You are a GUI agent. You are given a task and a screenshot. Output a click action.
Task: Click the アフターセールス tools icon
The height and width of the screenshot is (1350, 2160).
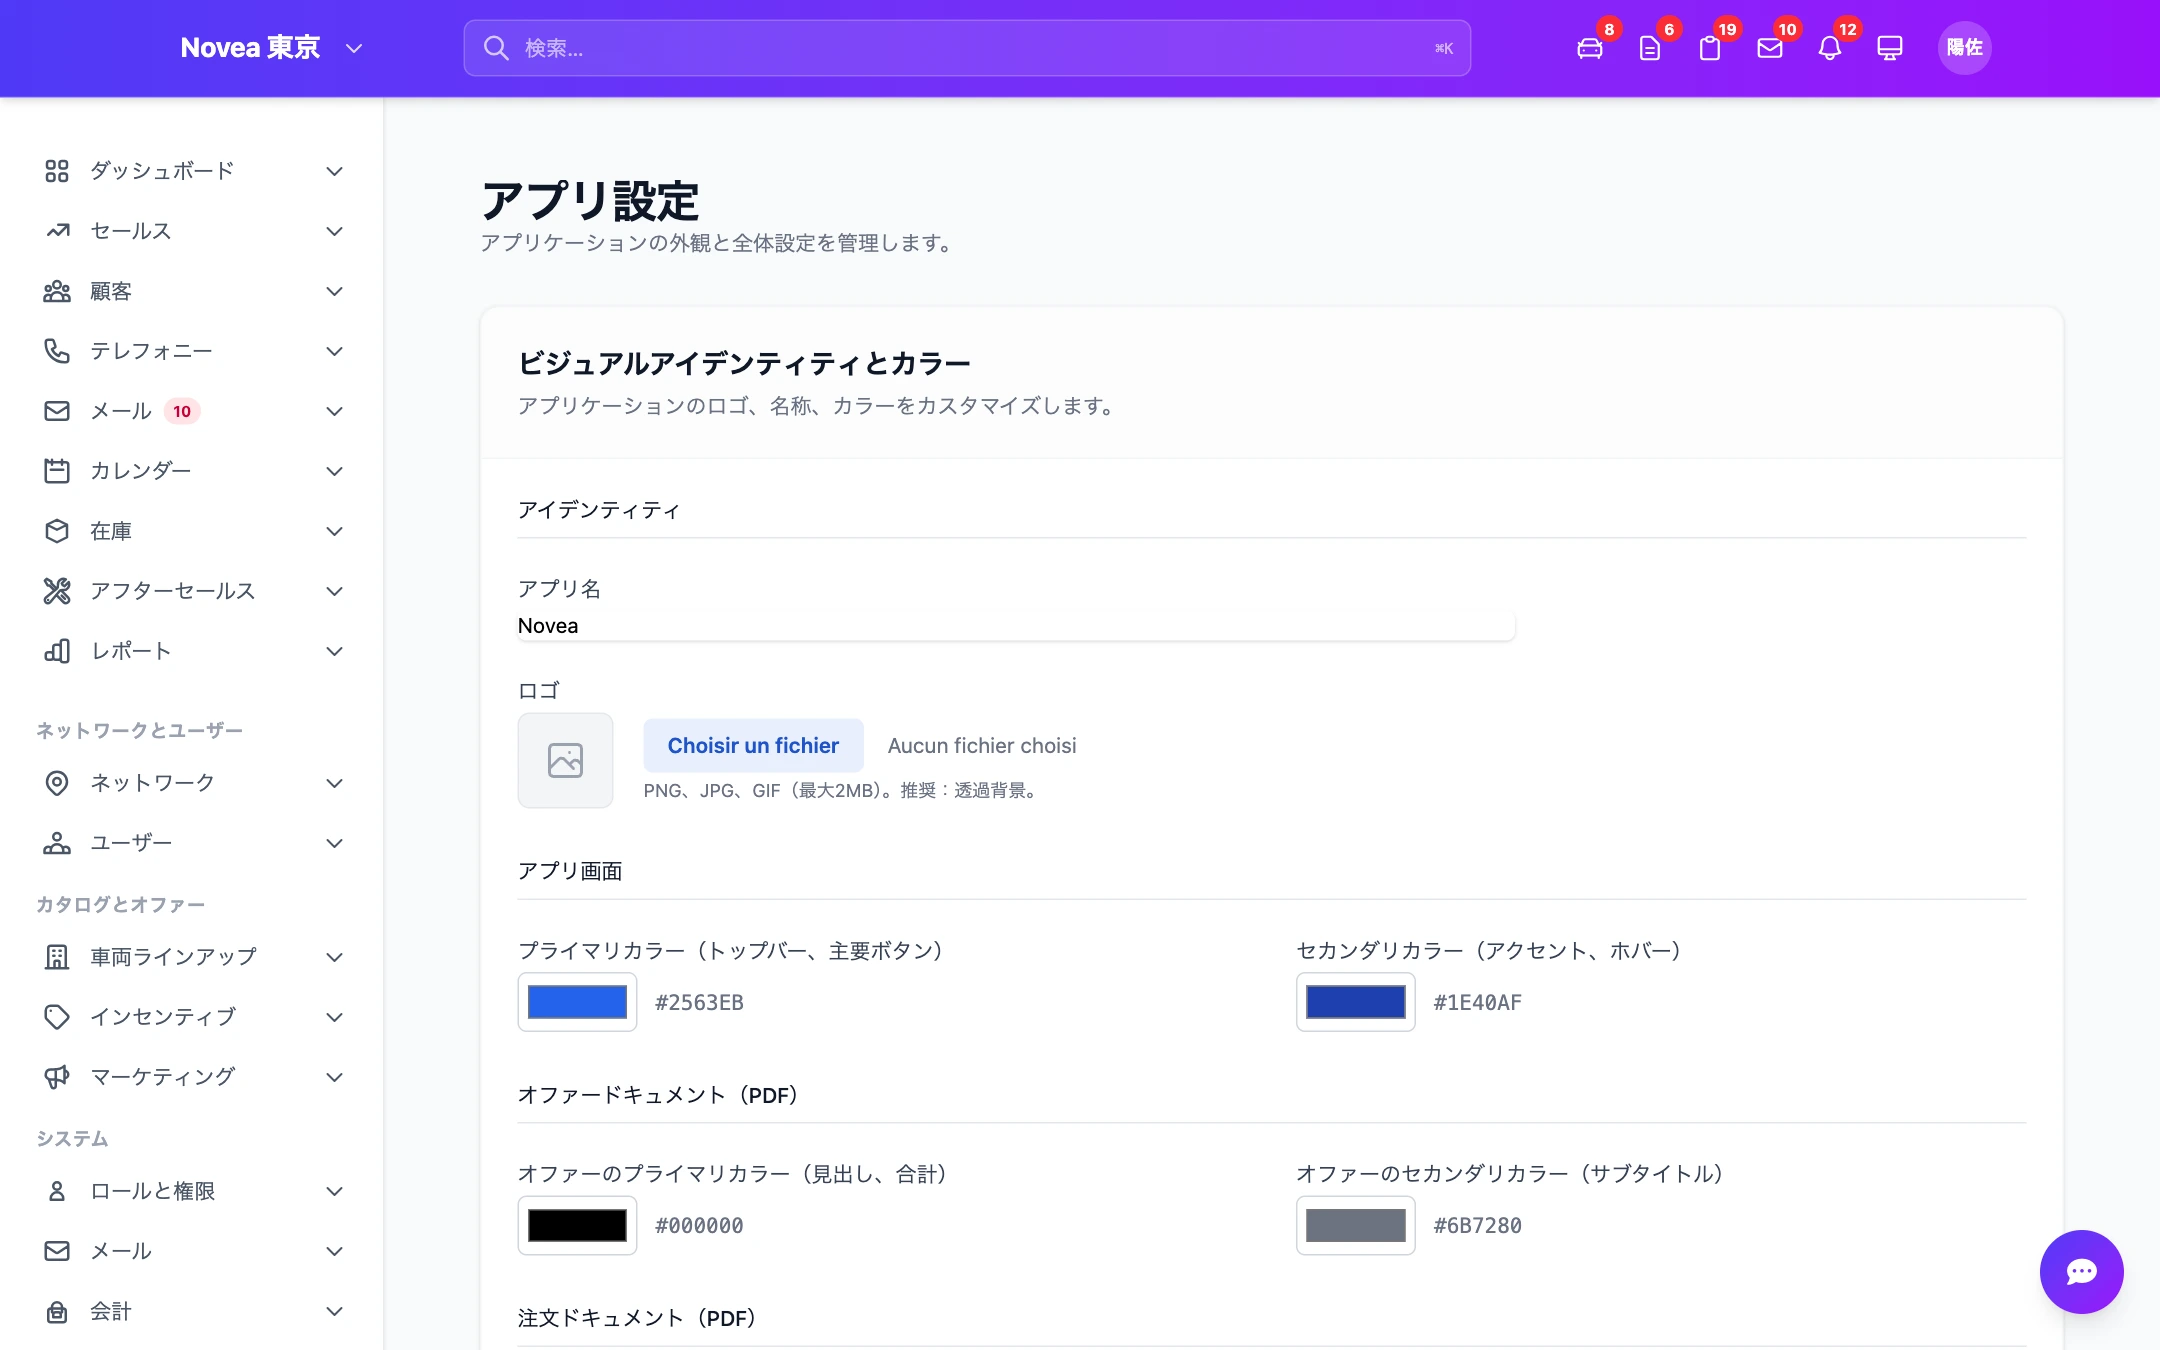coord(57,591)
